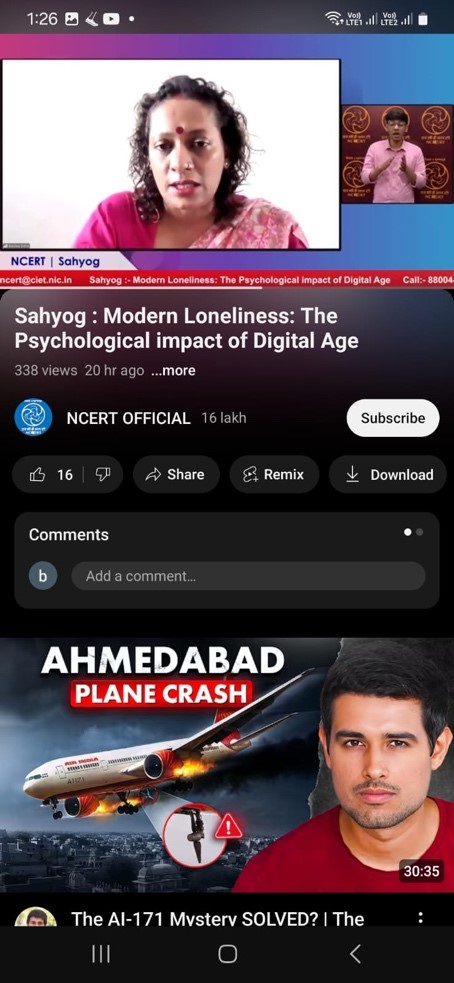
Task: Open the Share options
Action: pyautogui.click(x=175, y=475)
